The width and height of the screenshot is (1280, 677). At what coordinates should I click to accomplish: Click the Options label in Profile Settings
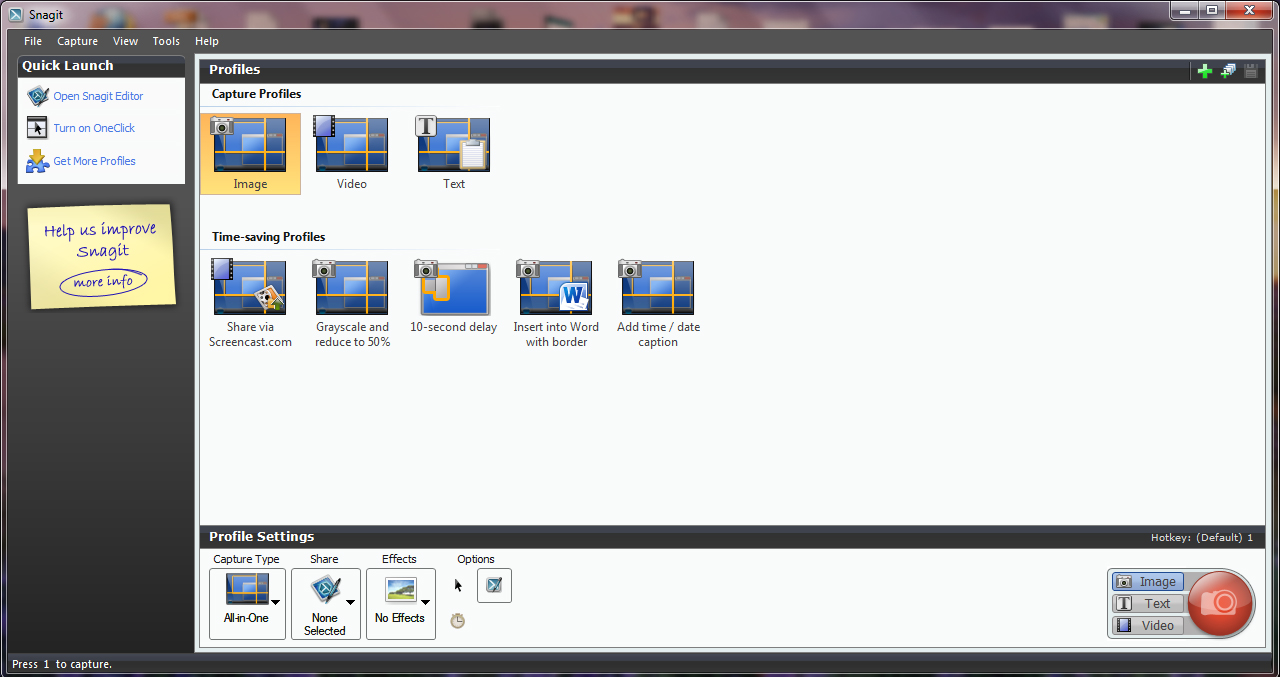[x=476, y=559]
